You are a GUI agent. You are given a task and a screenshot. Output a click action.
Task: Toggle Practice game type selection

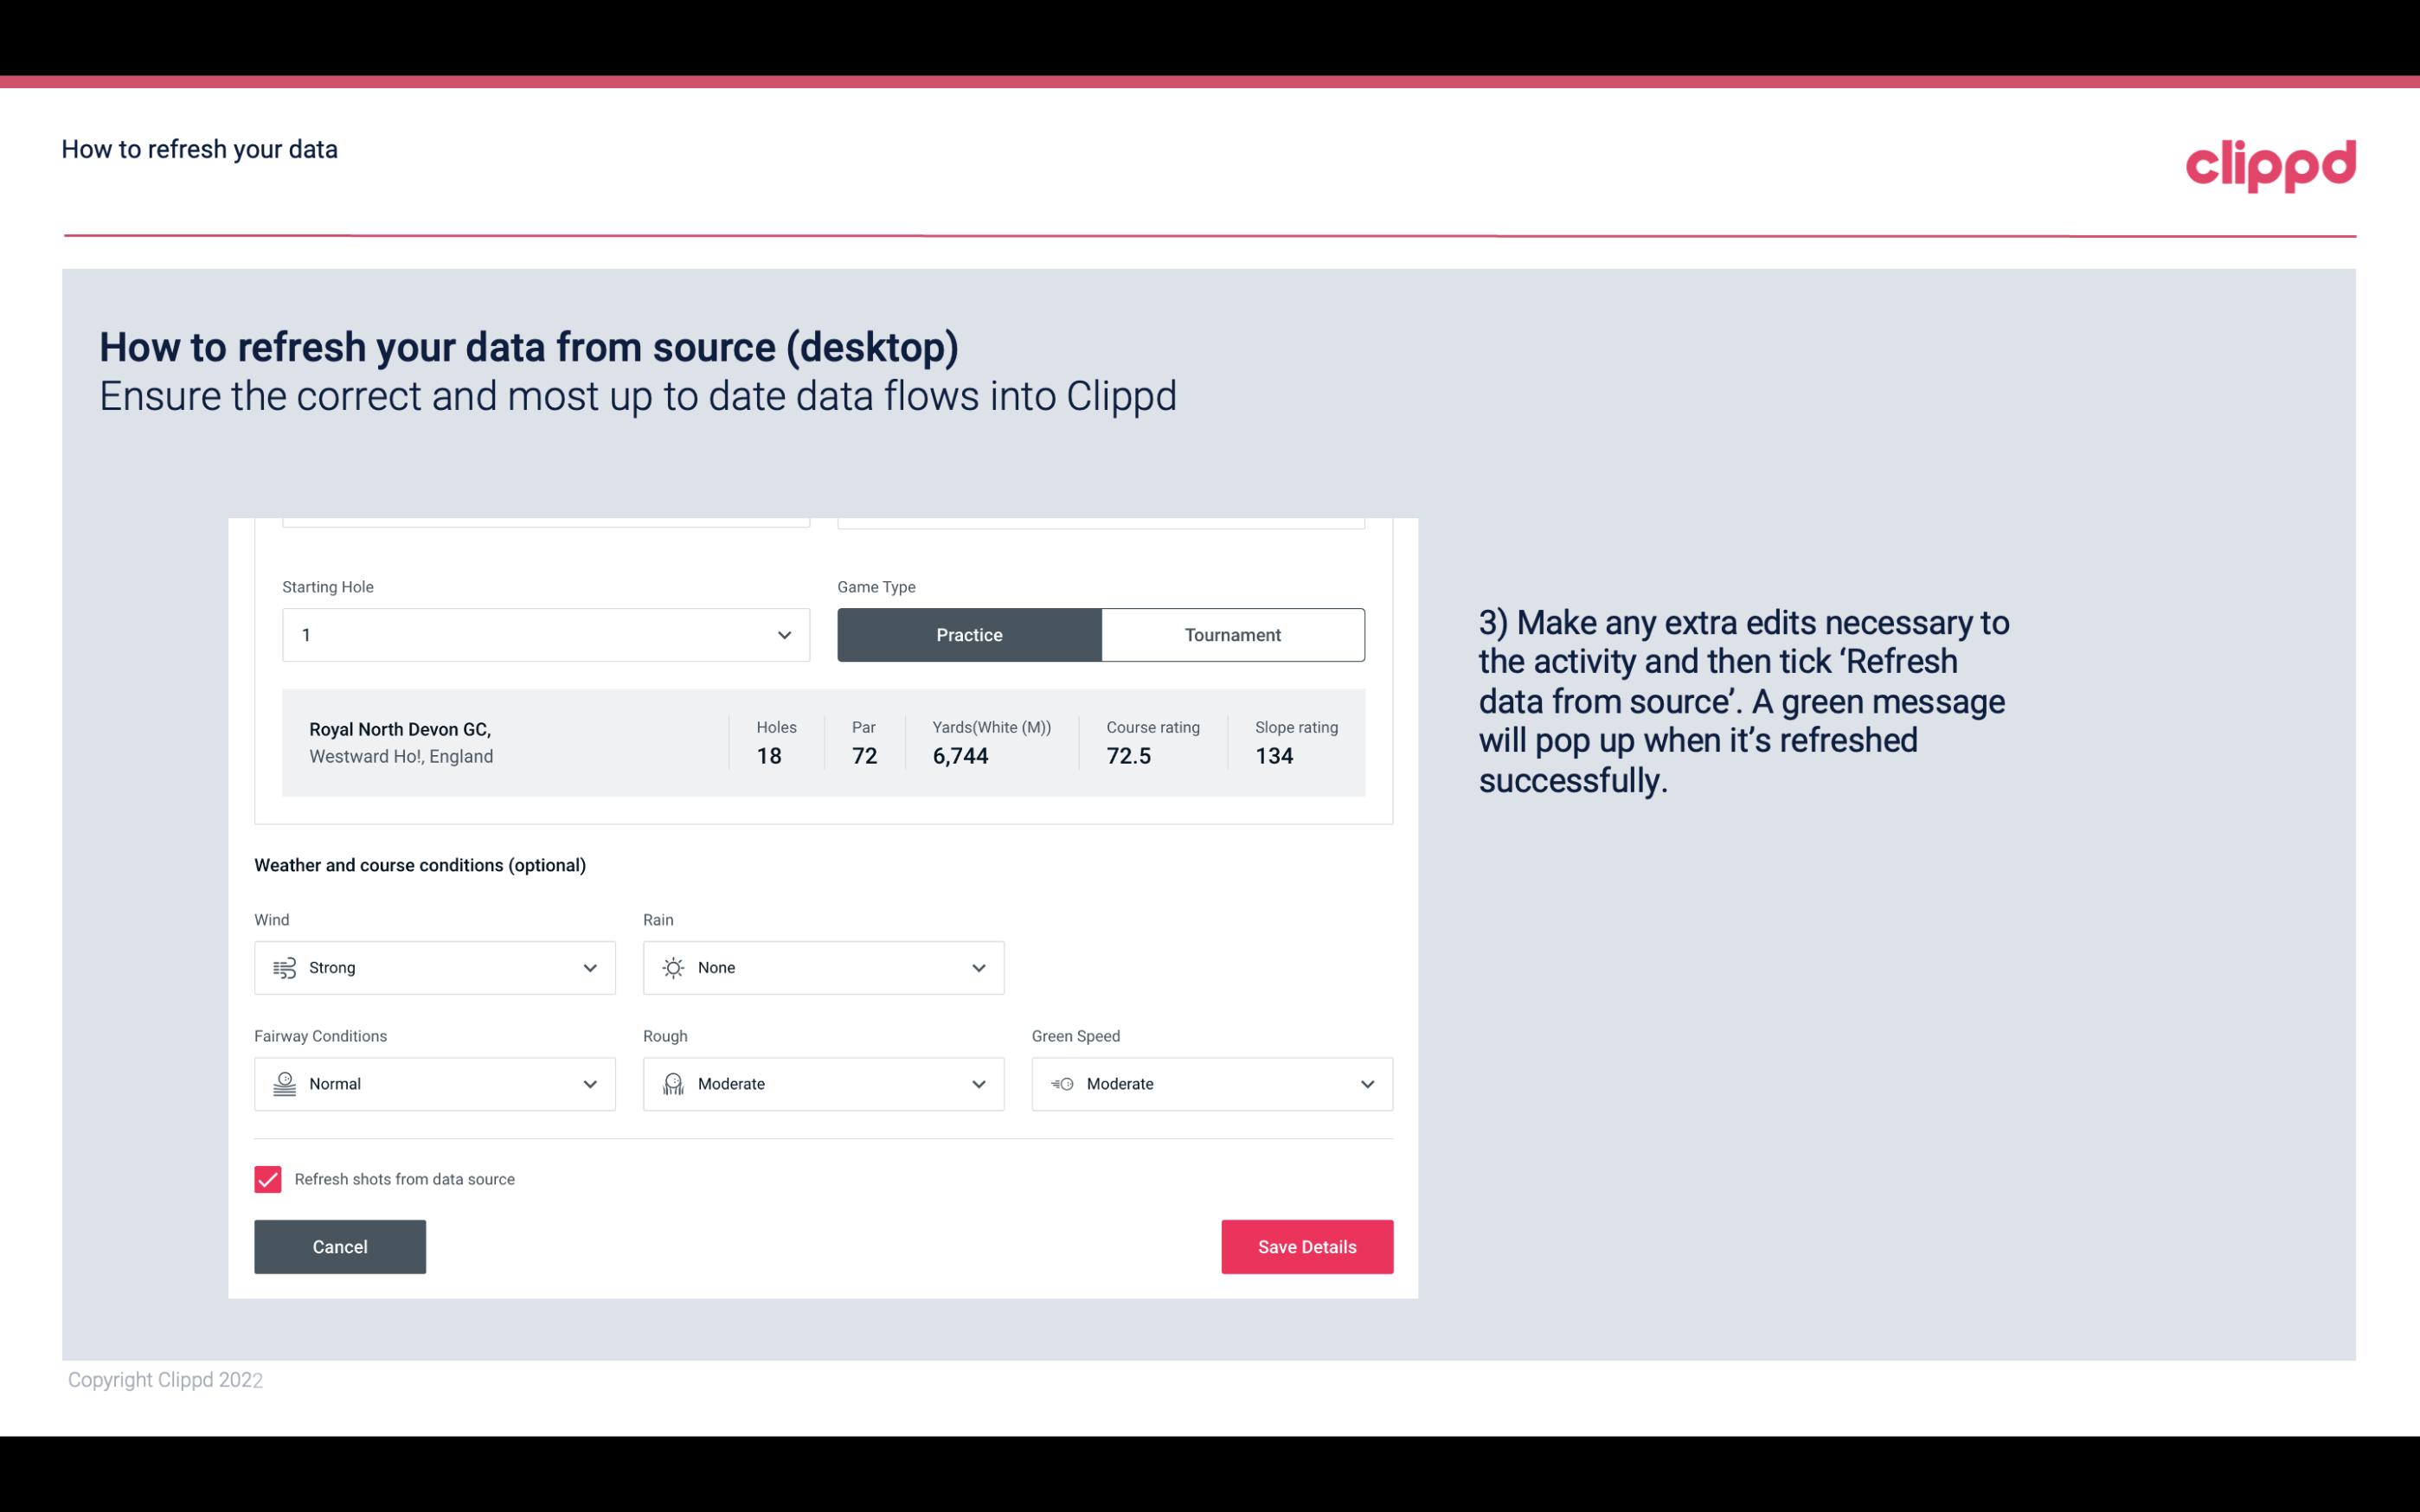[x=969, y=634]
